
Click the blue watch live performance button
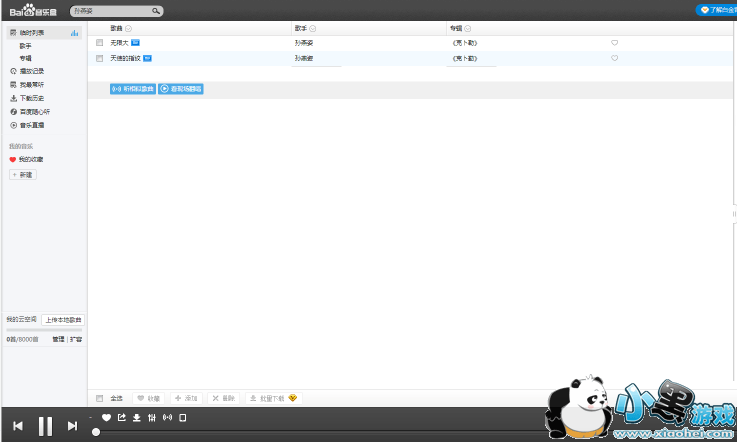click(x=181, y=89)
